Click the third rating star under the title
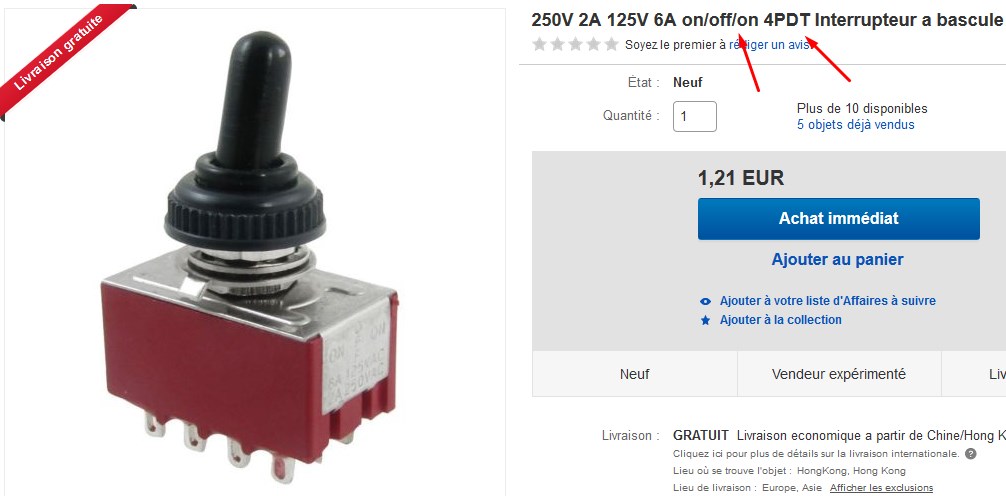Image resolution: width=1006 pixels, height=496 pixels. tap(575, 44)
